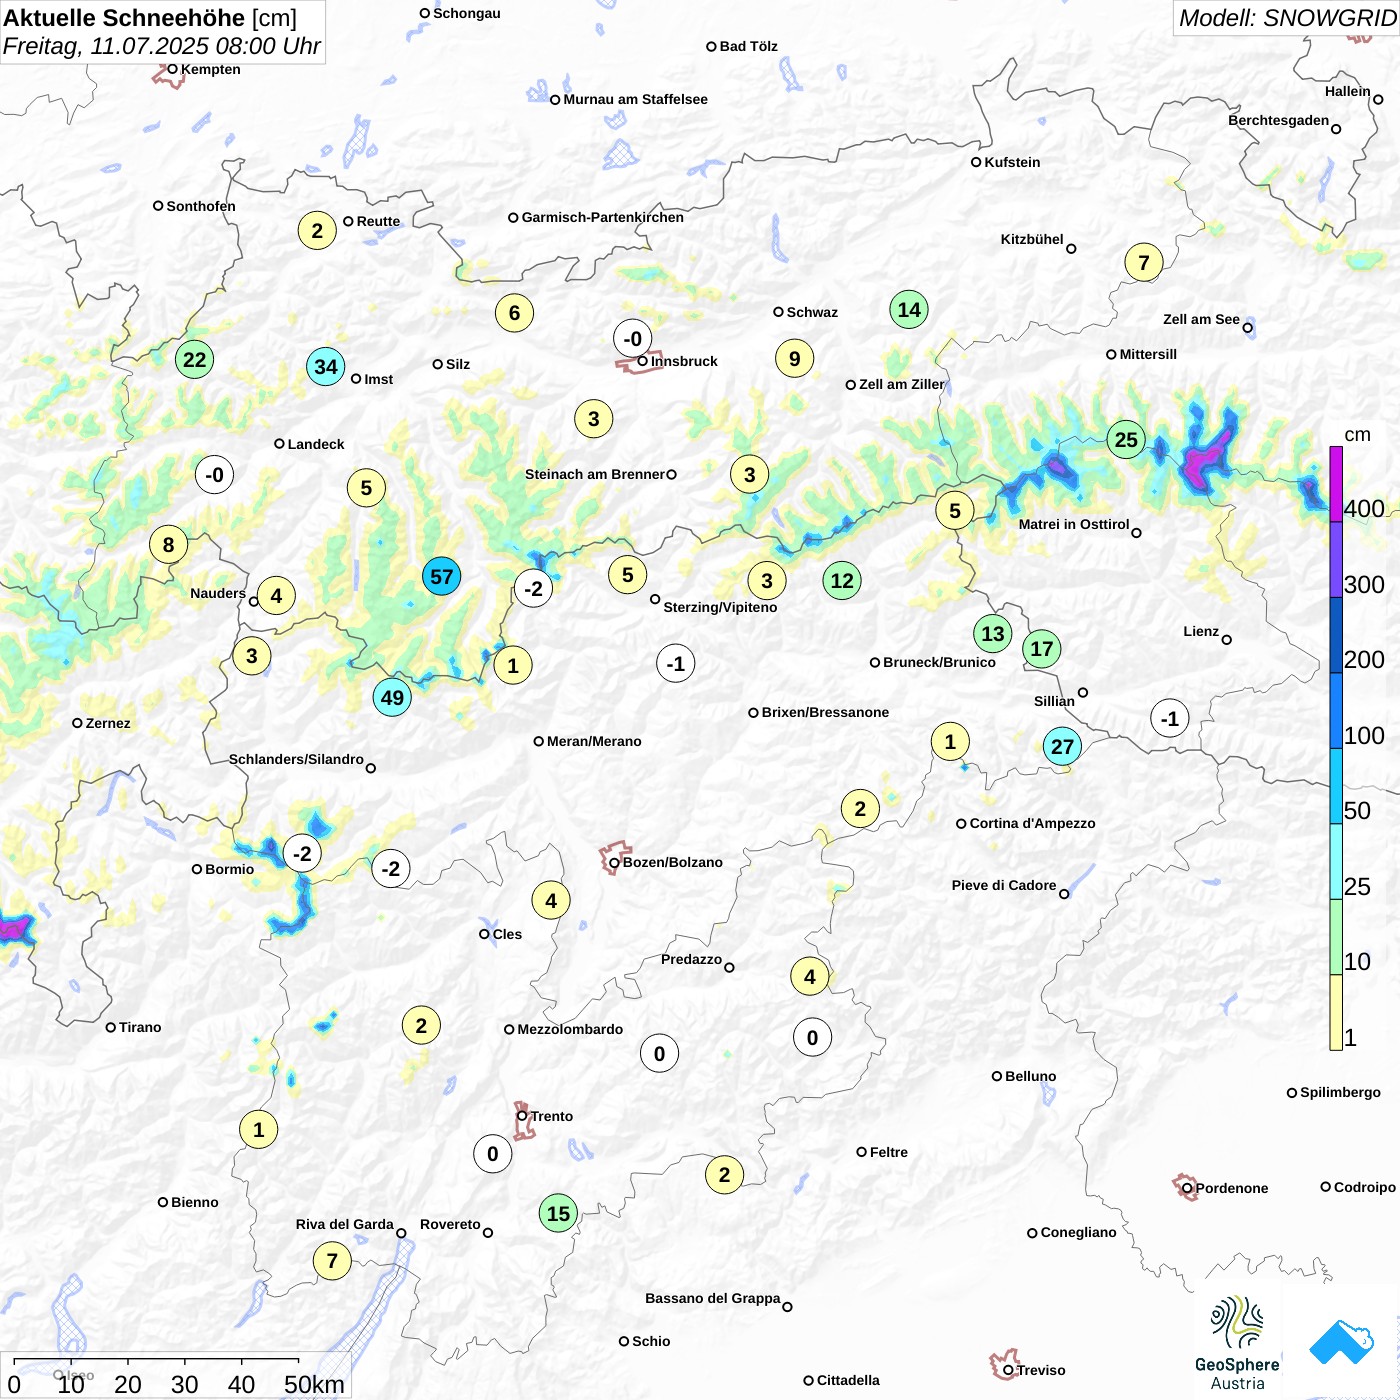Select the 49 cm station marker
1400x1400 pixels.
click(392, 698)
